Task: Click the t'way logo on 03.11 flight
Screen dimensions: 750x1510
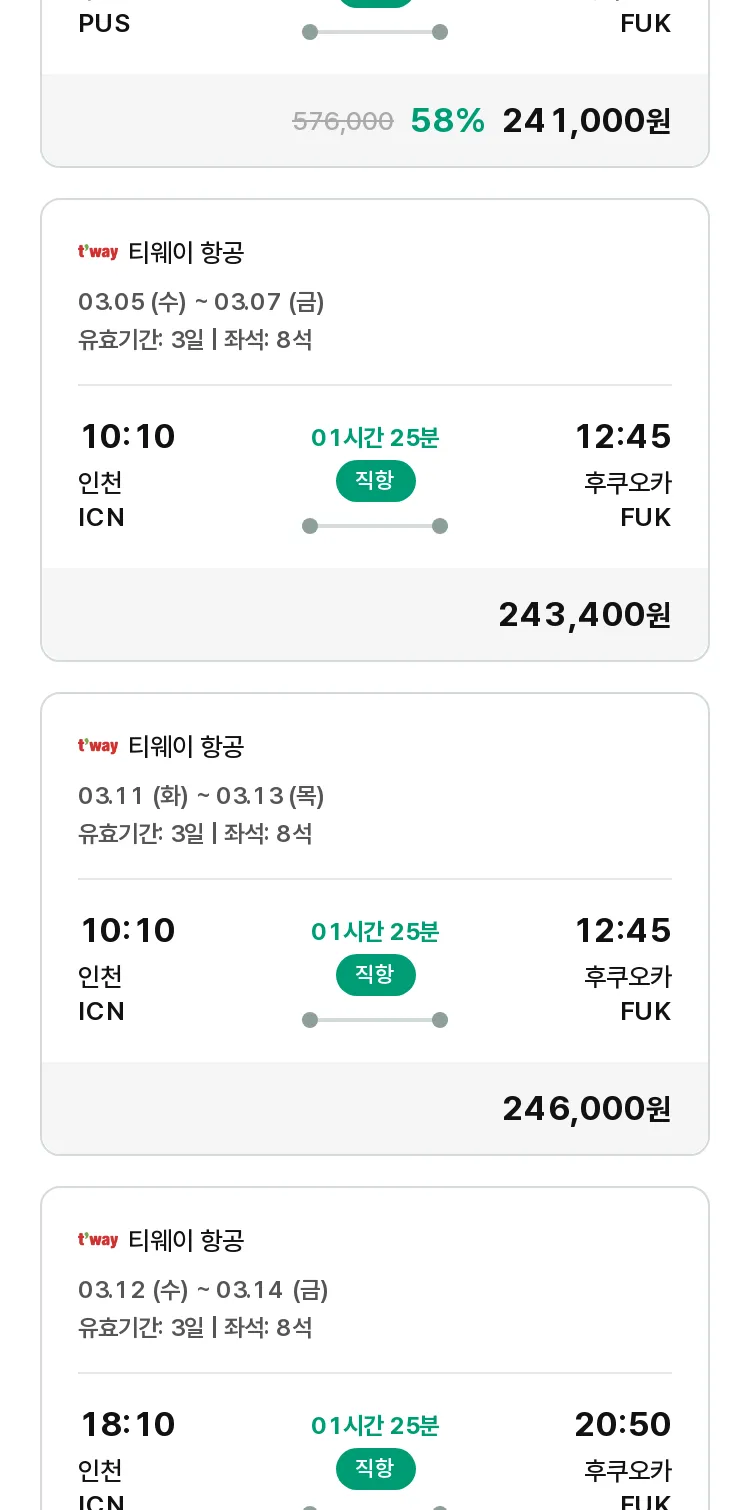Action: tap(98, 746)
